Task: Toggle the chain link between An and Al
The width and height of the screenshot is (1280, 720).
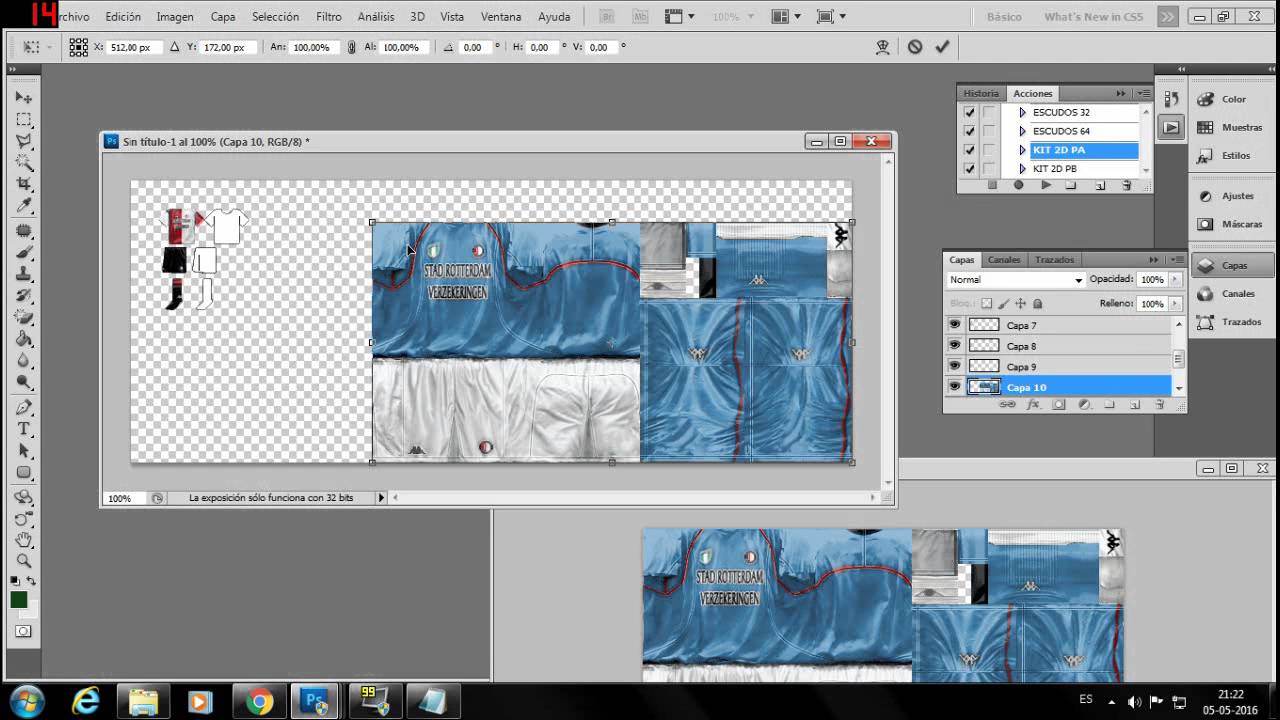Action: click(x=351, y=47)
